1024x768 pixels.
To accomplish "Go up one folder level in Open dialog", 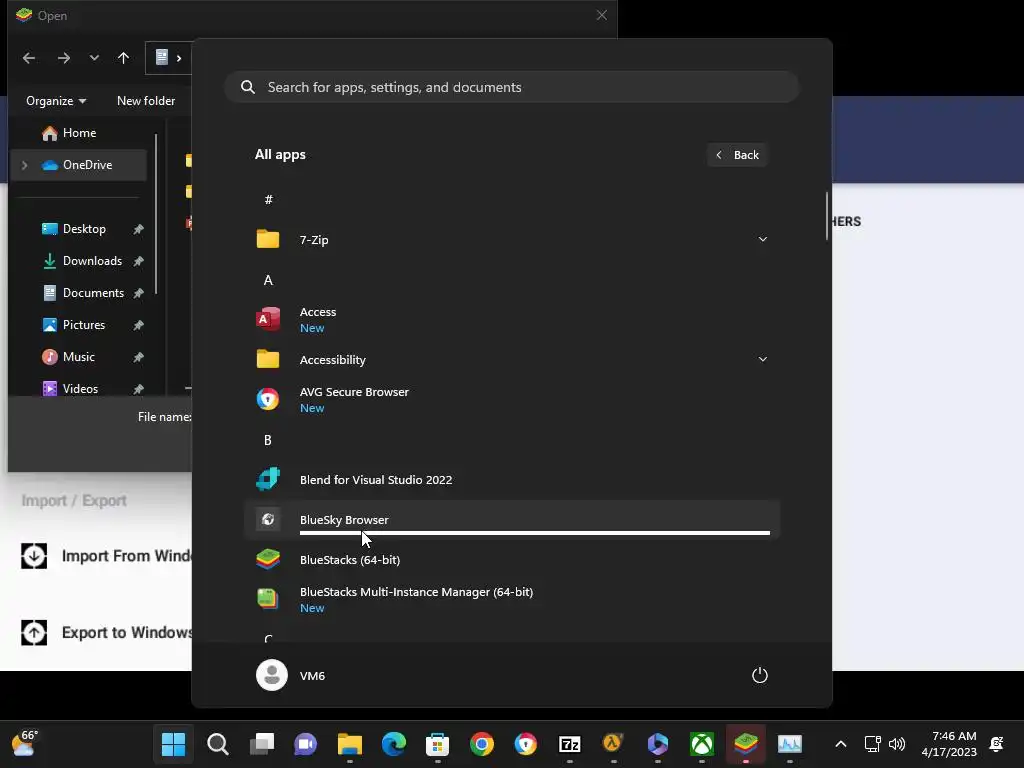I will coord(123,58).
